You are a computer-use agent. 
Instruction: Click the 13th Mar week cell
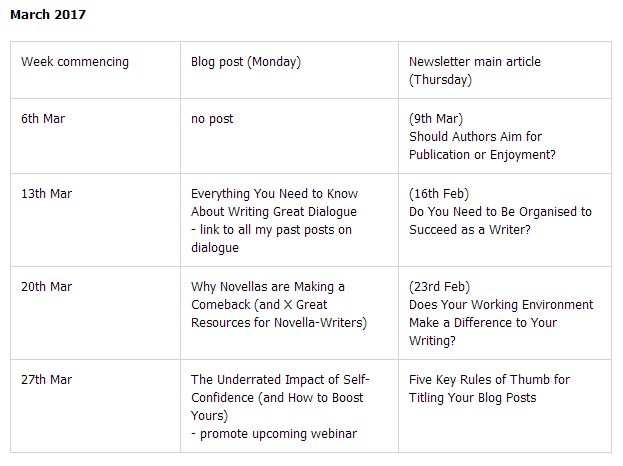point(46,194)
